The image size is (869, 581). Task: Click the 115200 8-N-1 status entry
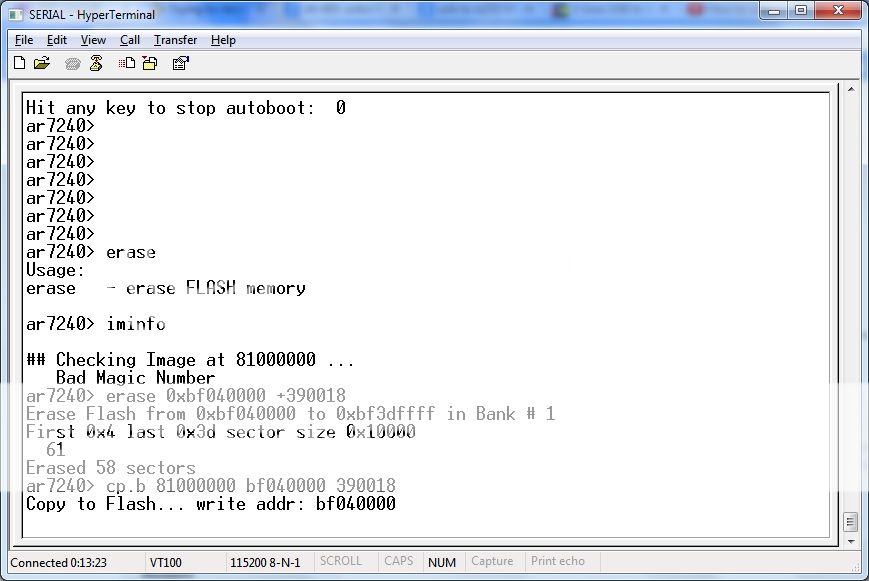coord(265,562)
